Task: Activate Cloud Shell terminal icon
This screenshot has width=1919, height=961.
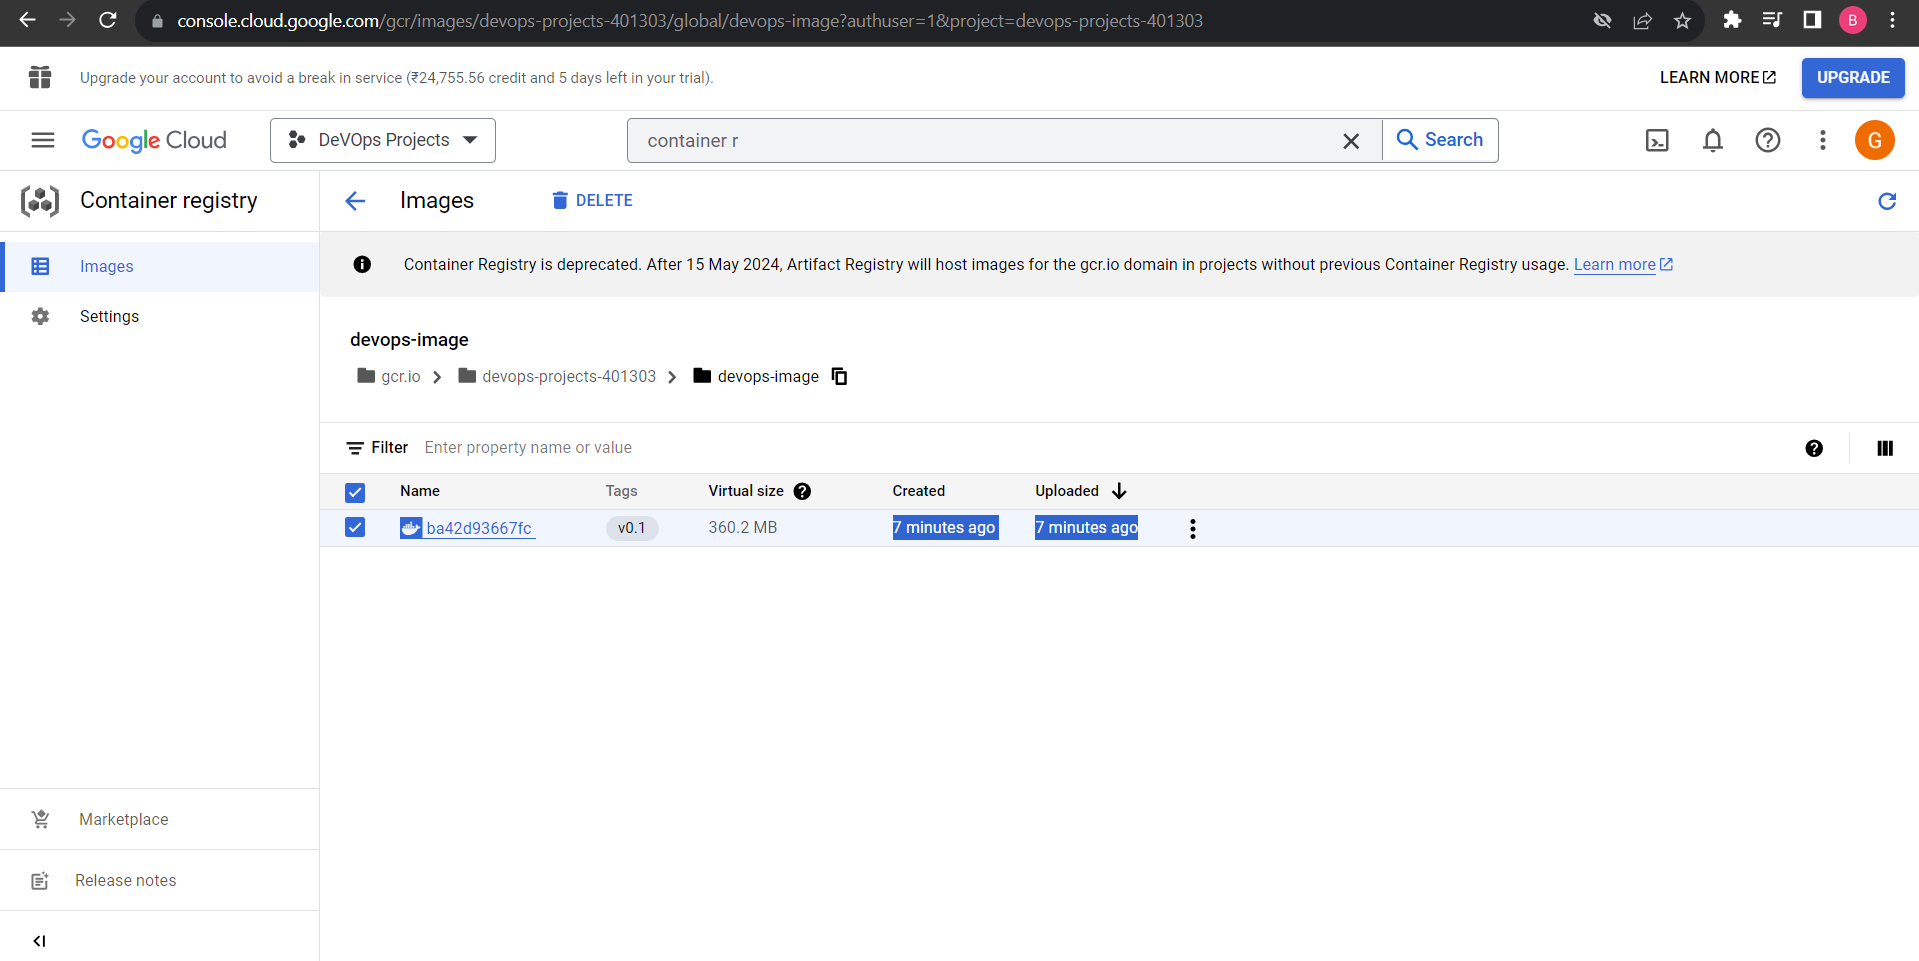Action: [1657, 140]
